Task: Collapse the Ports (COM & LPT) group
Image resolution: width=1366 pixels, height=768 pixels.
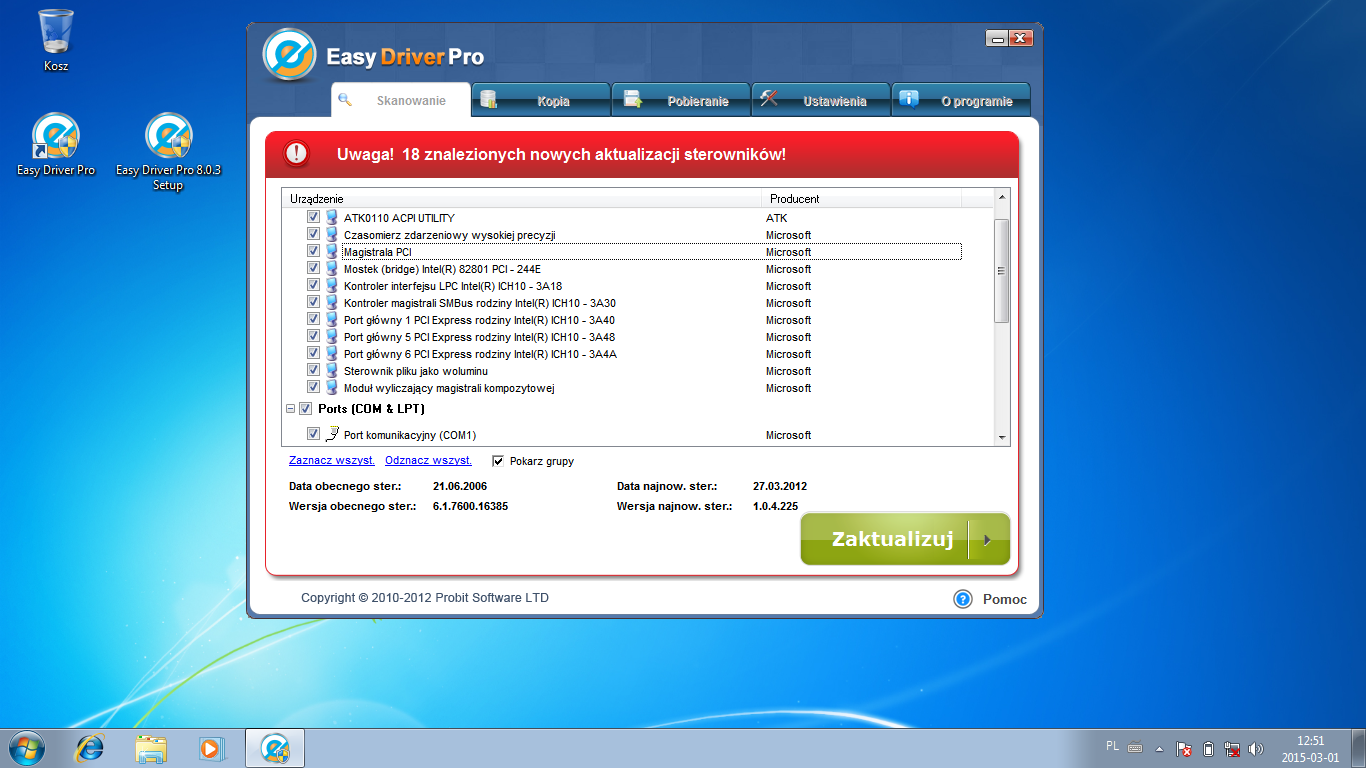Action: (290, 409)
